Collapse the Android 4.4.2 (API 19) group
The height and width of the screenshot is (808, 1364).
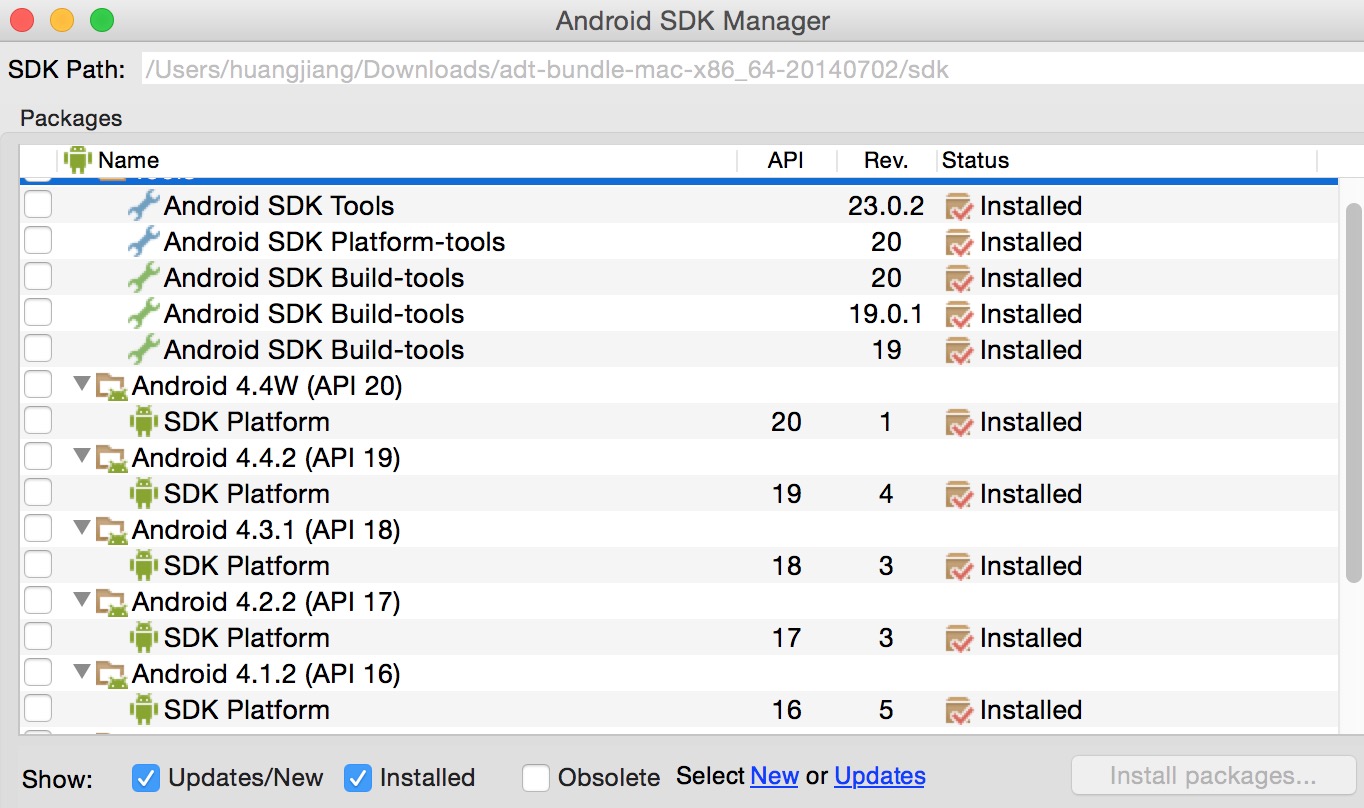click(83, 456)
